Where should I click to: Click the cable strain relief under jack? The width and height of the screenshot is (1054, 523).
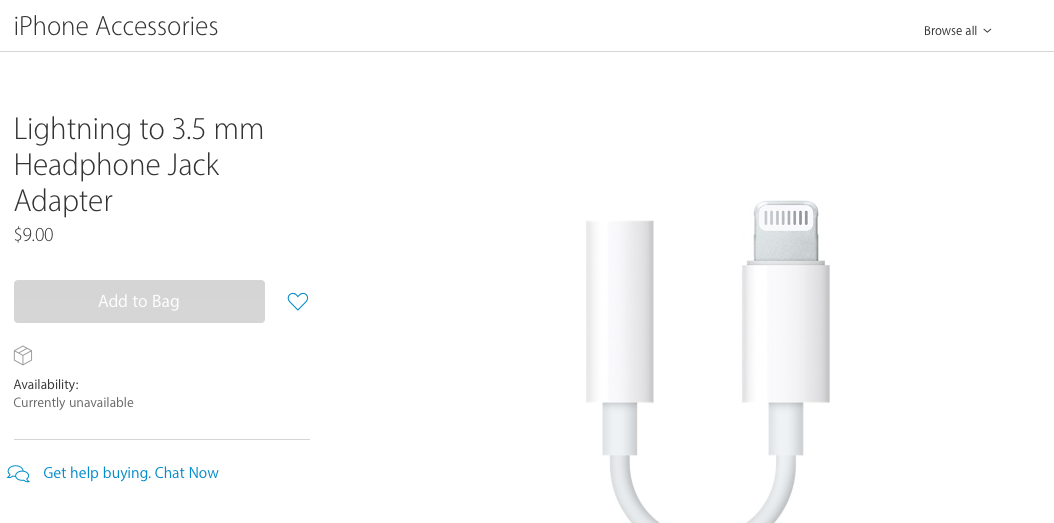coord(619,429)
